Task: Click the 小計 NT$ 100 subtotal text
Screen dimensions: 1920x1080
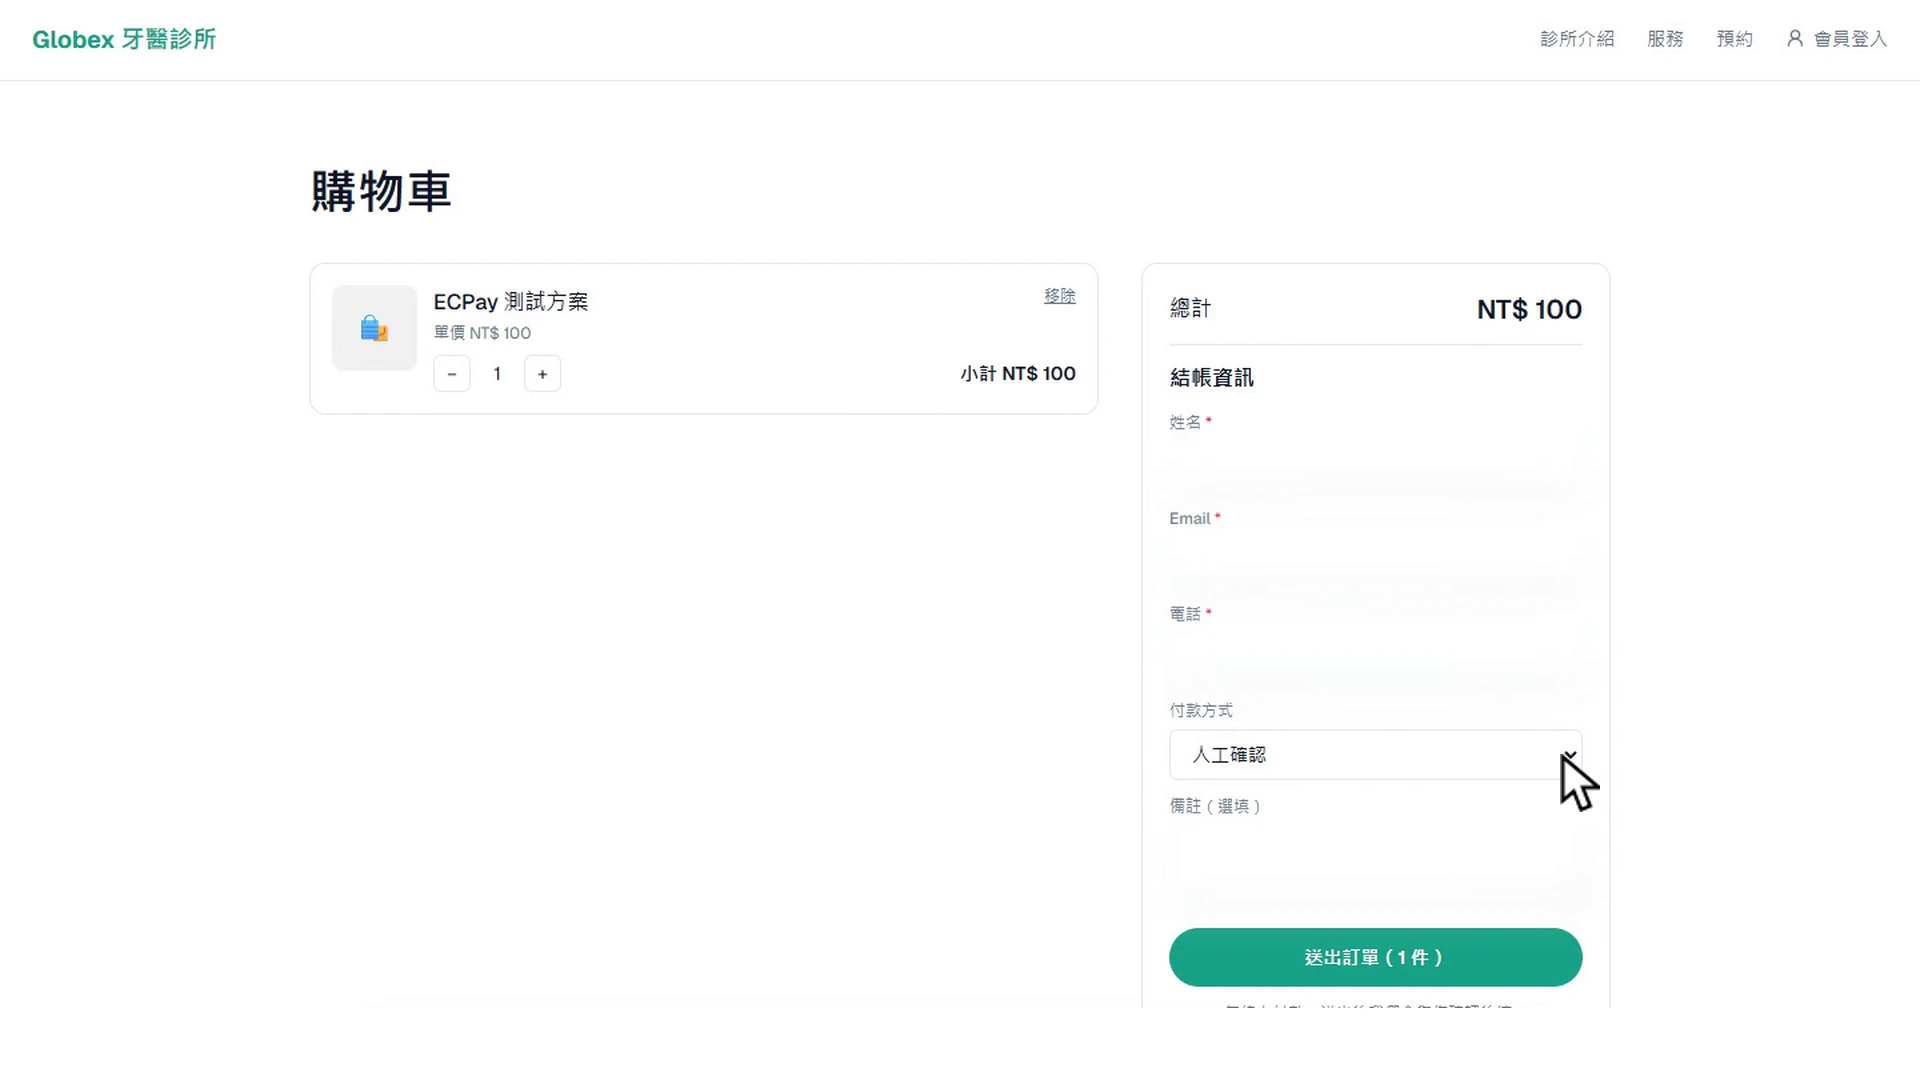Action: [1018, 373]
